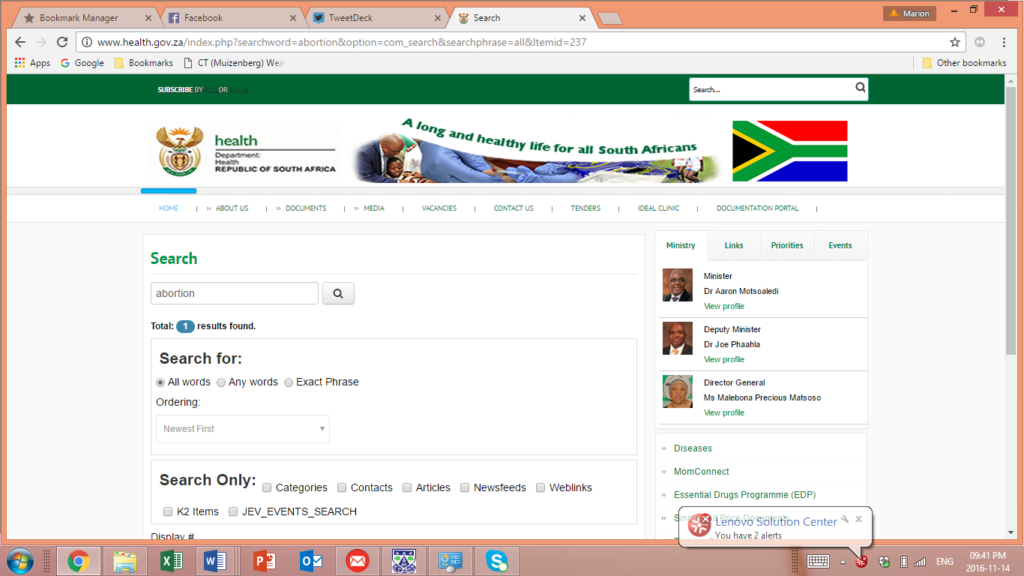Close the Lenovo Solution Center notification
Screen dimensions: 1024x576
tap(859, 519)
